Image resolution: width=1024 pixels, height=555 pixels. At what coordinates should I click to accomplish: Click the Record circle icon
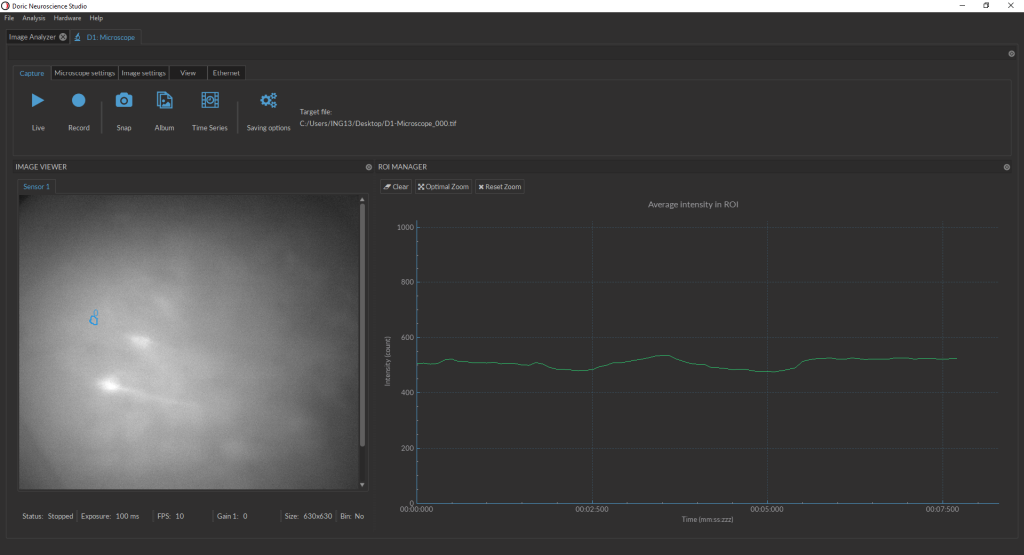[x=79, y=101]
